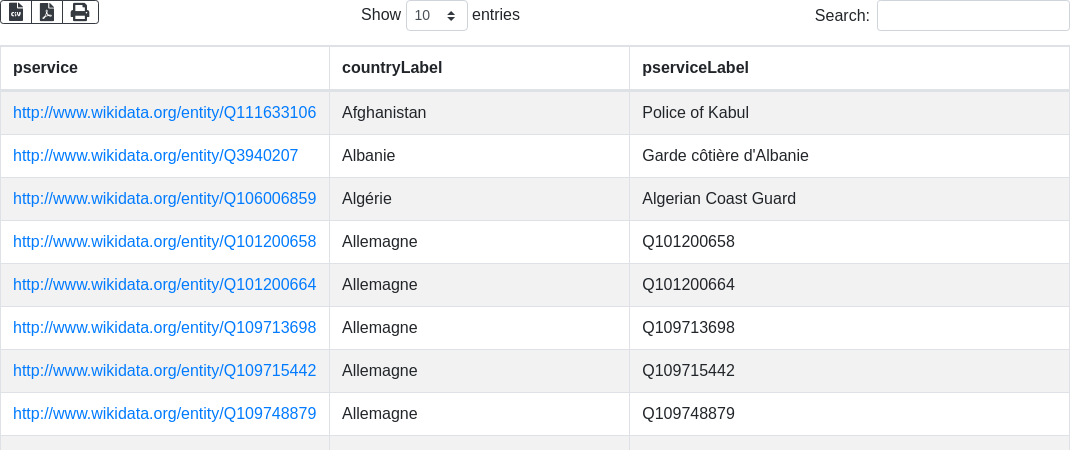This screenshot has width=1070, height=450.
Task: Export table as CSV file
Action: point(16,12)
